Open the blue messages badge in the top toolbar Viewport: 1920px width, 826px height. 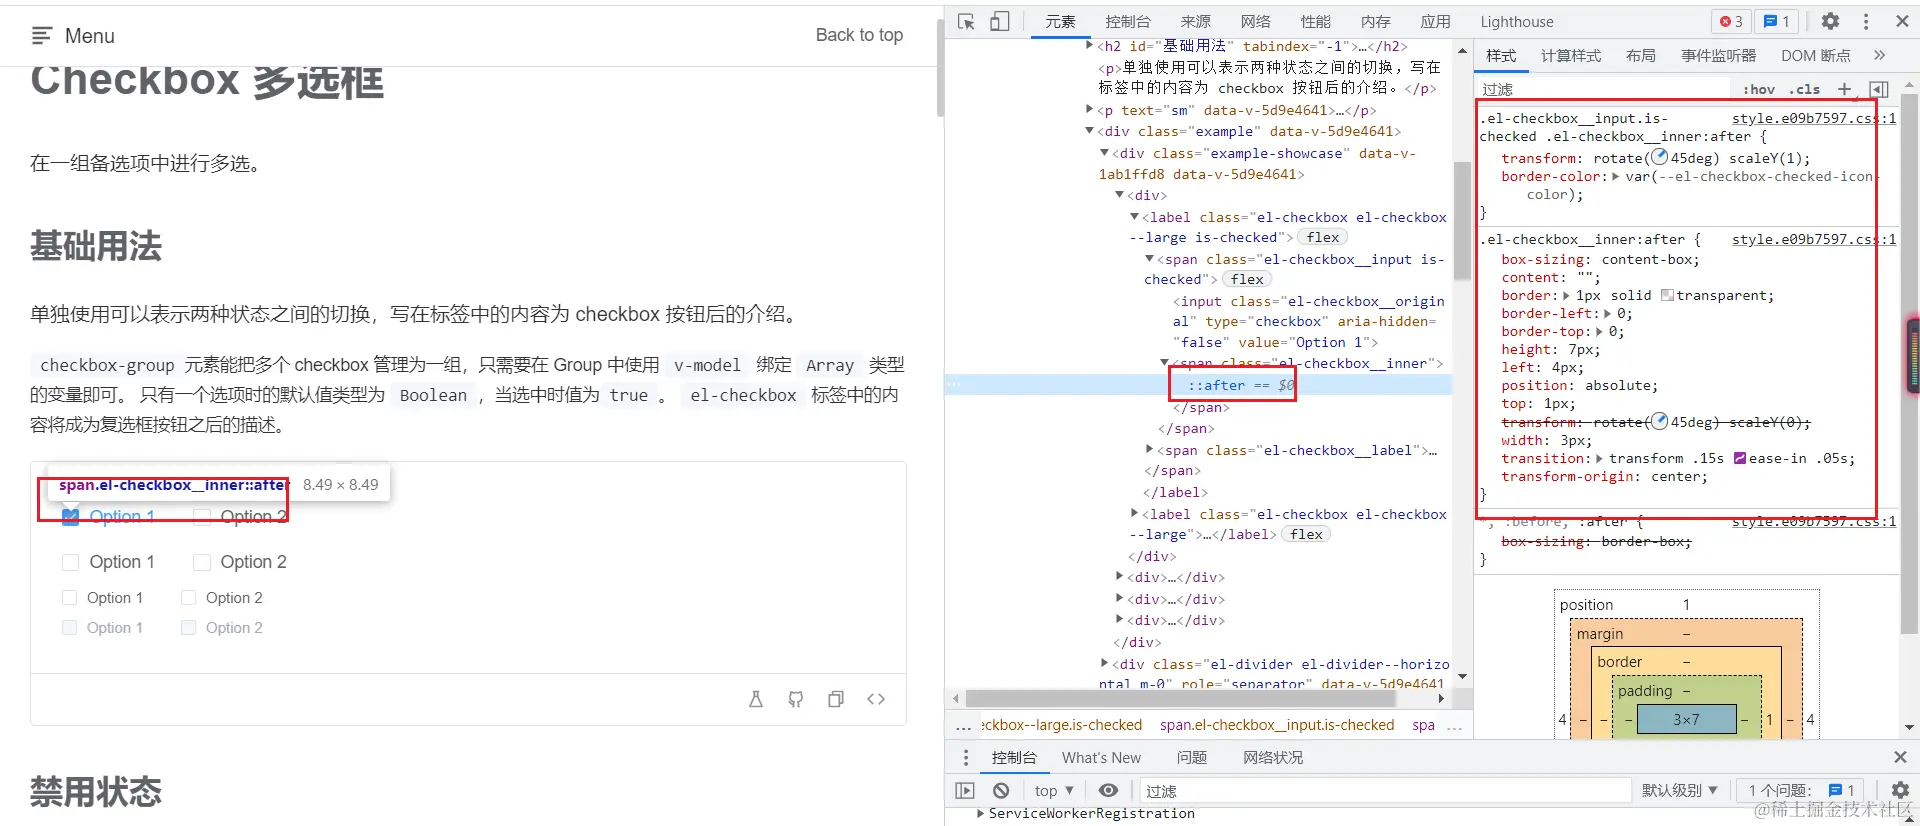(1776, 21)
